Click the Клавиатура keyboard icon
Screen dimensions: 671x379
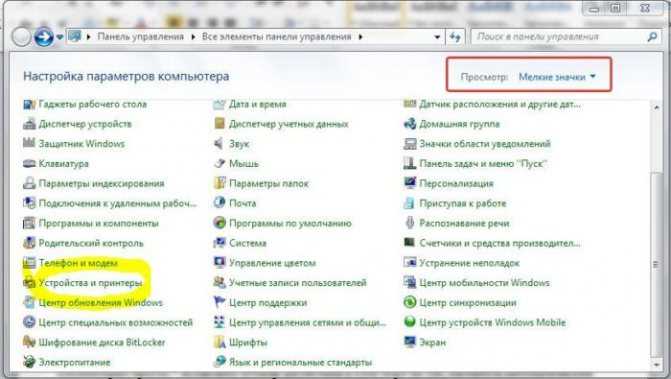click(29, 164)
